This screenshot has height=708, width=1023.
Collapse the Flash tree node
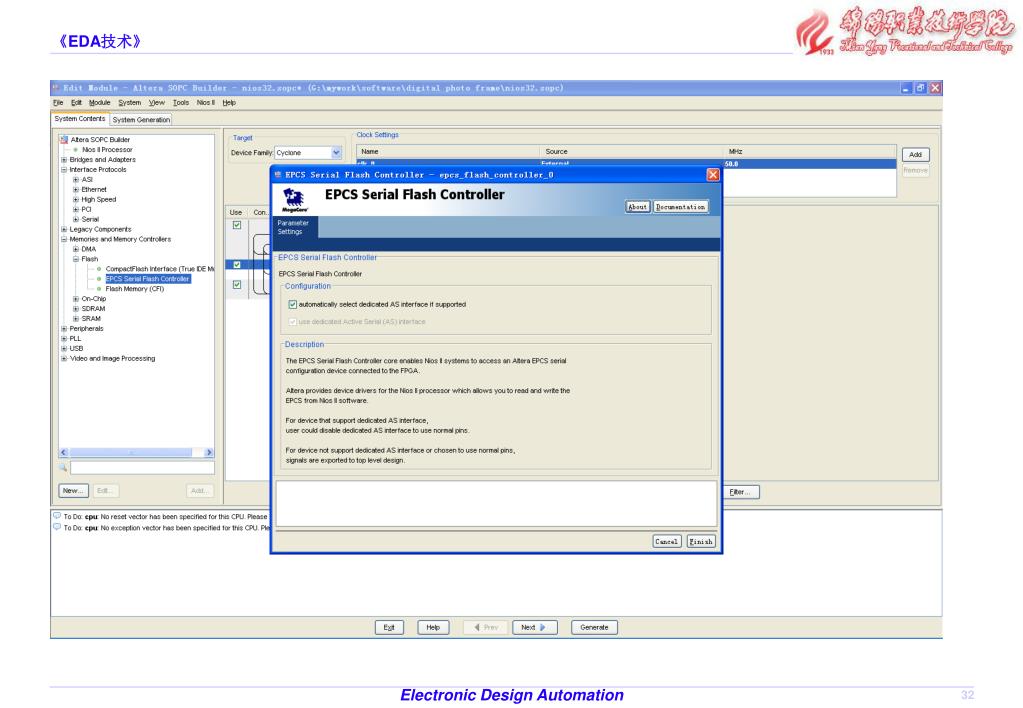point(76,260)
